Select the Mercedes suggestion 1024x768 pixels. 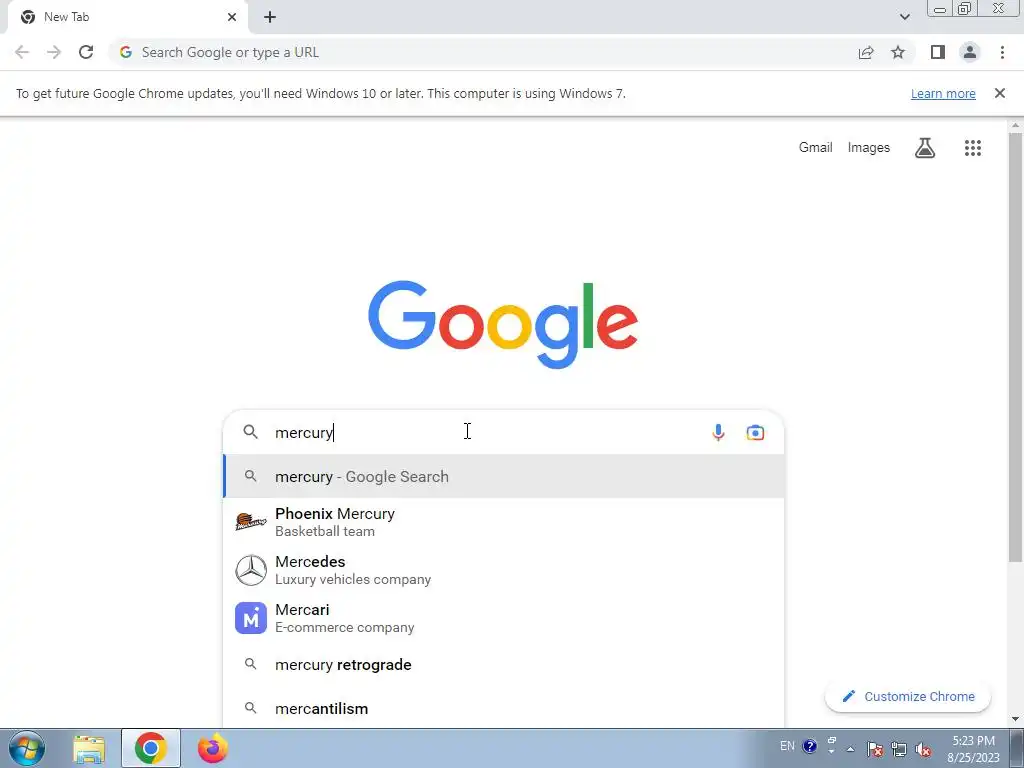504,570
